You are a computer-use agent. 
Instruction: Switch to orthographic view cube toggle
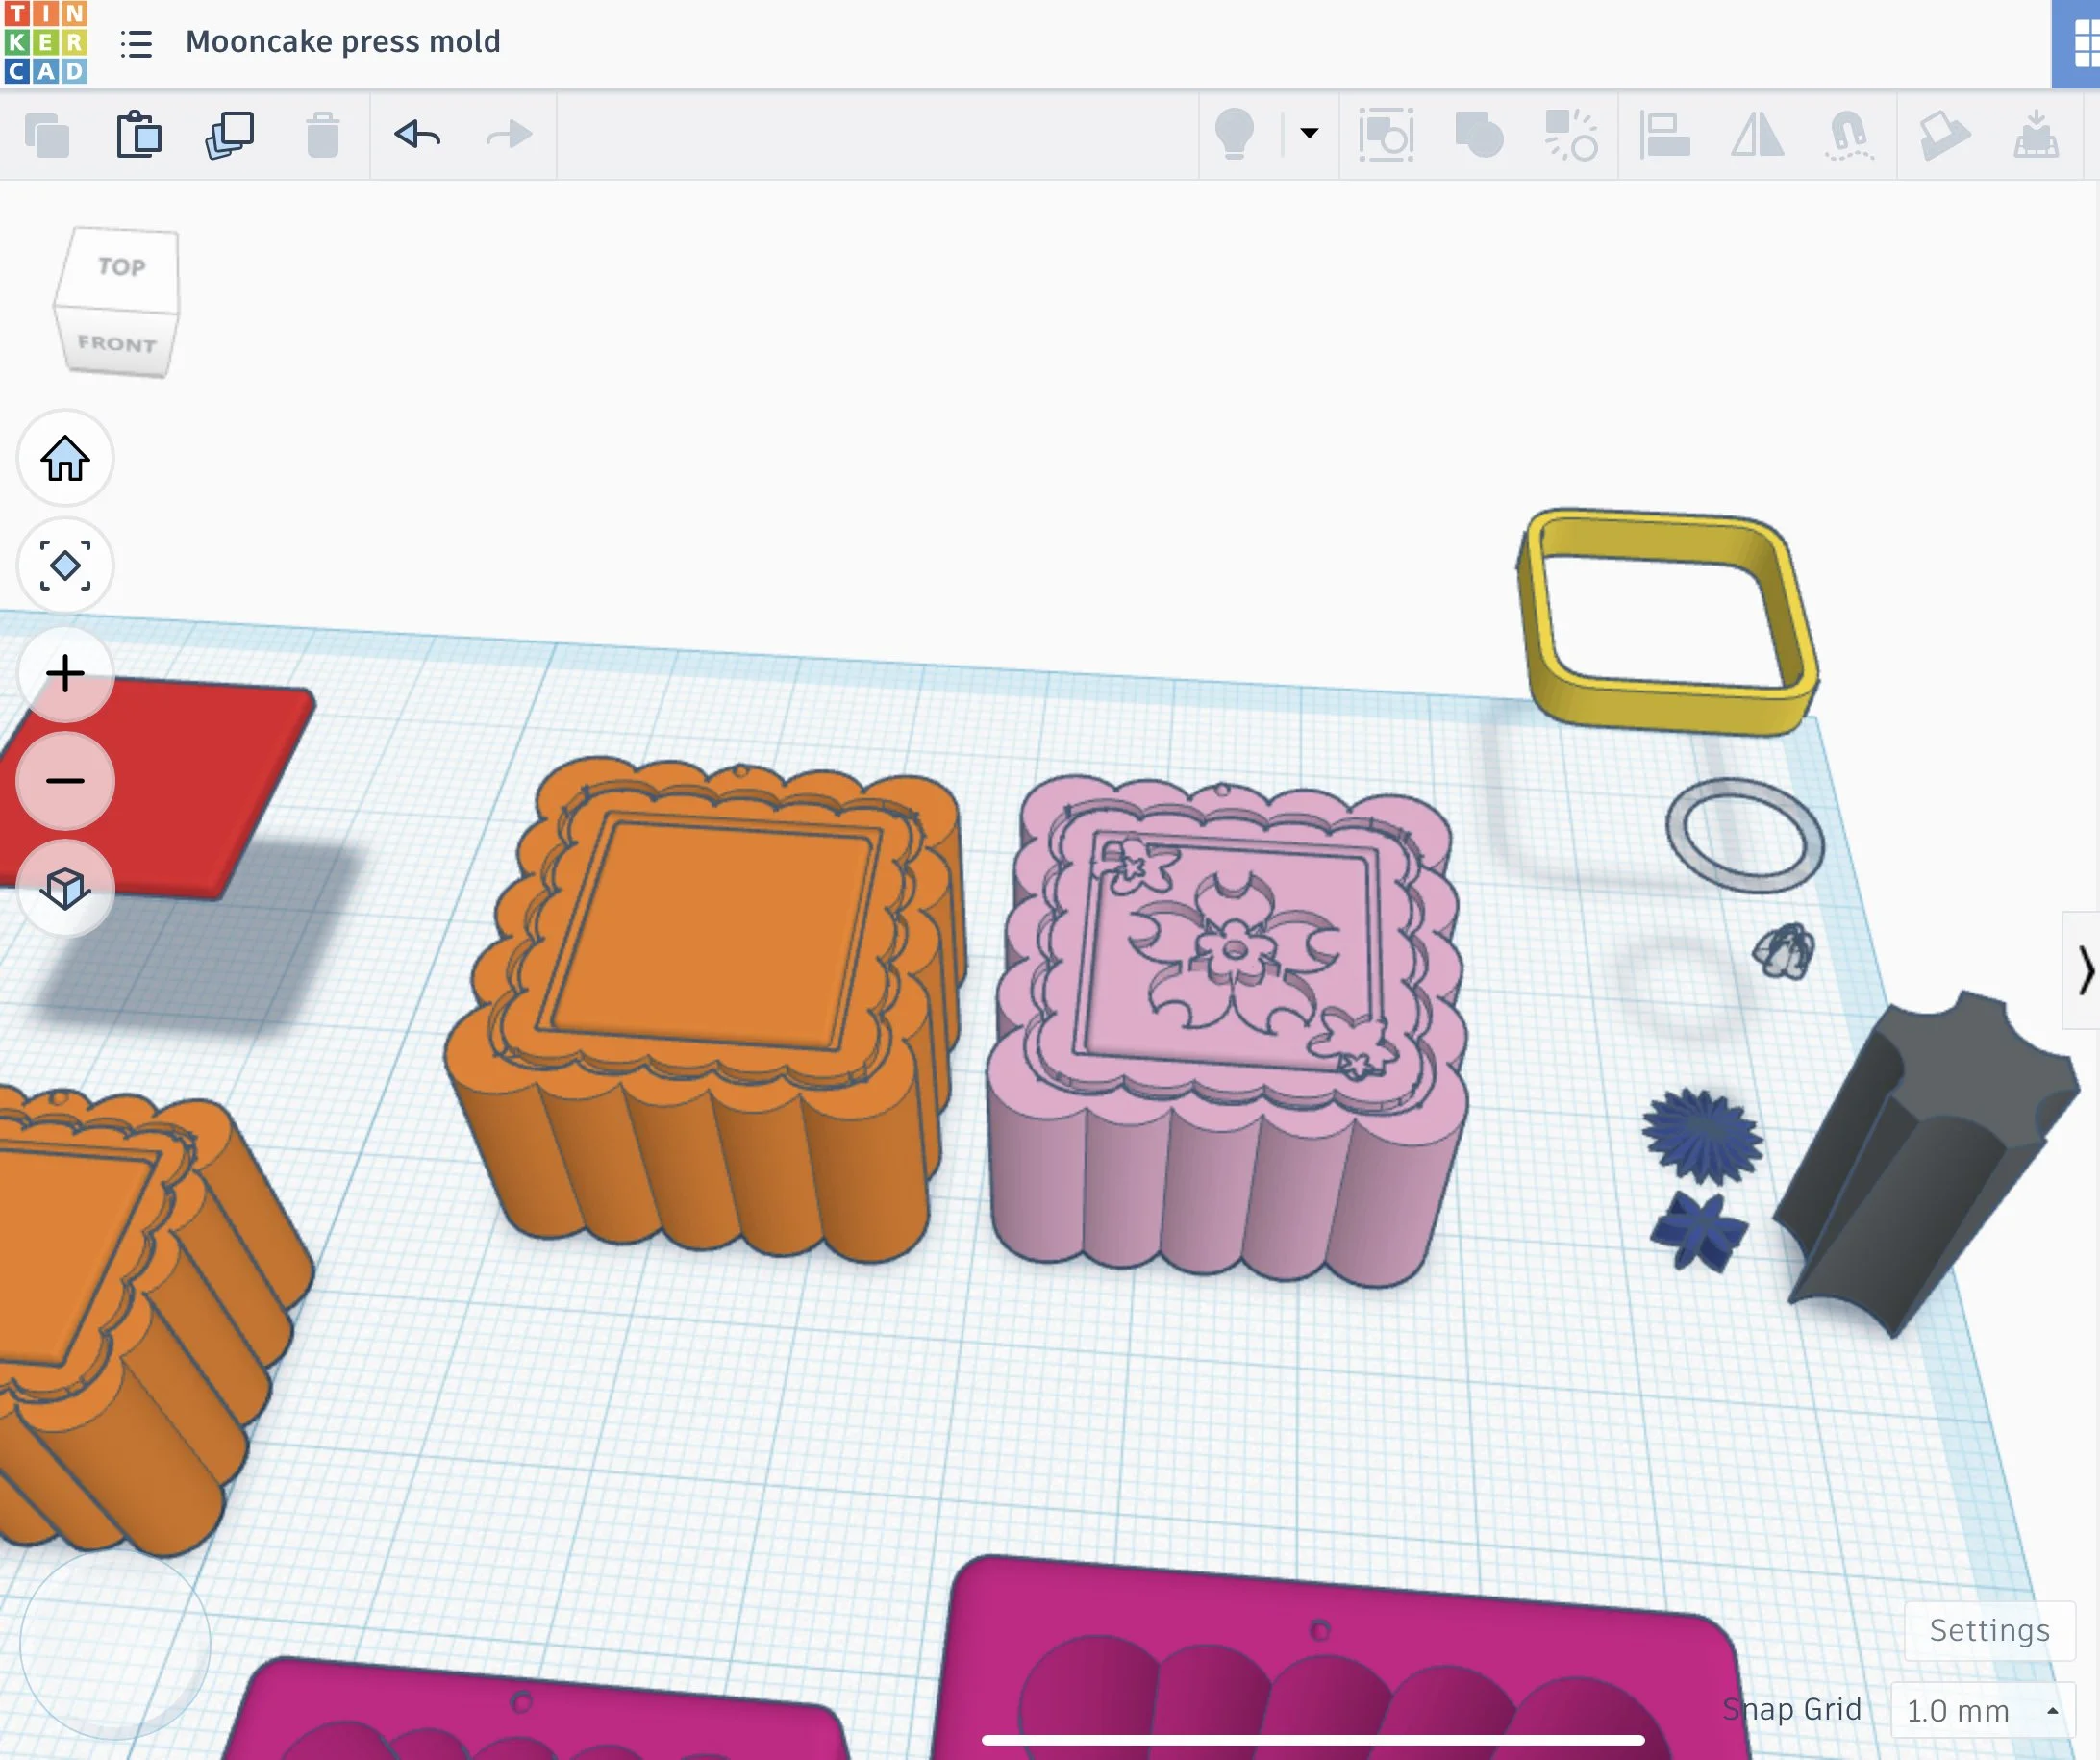pos(65,889)
